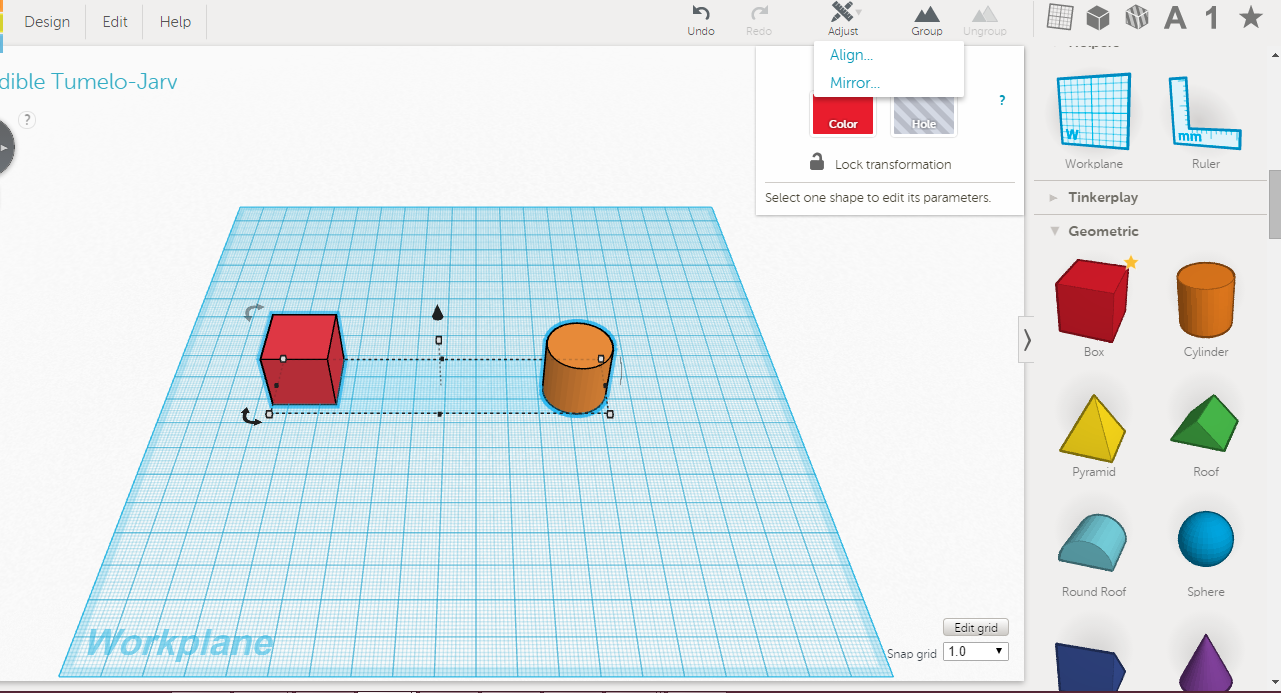Click the Edit grid button
The image size is (1281, 693).
975,626
